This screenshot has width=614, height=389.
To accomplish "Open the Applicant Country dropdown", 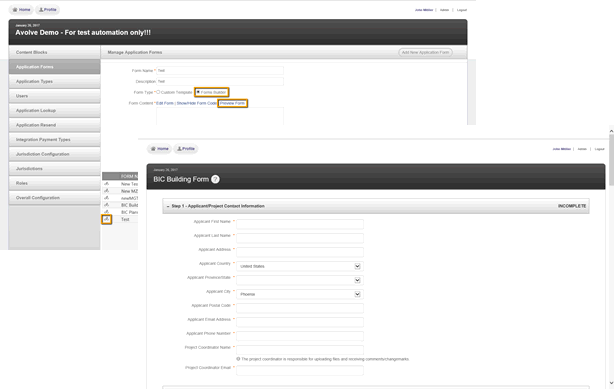I will 300,266.
